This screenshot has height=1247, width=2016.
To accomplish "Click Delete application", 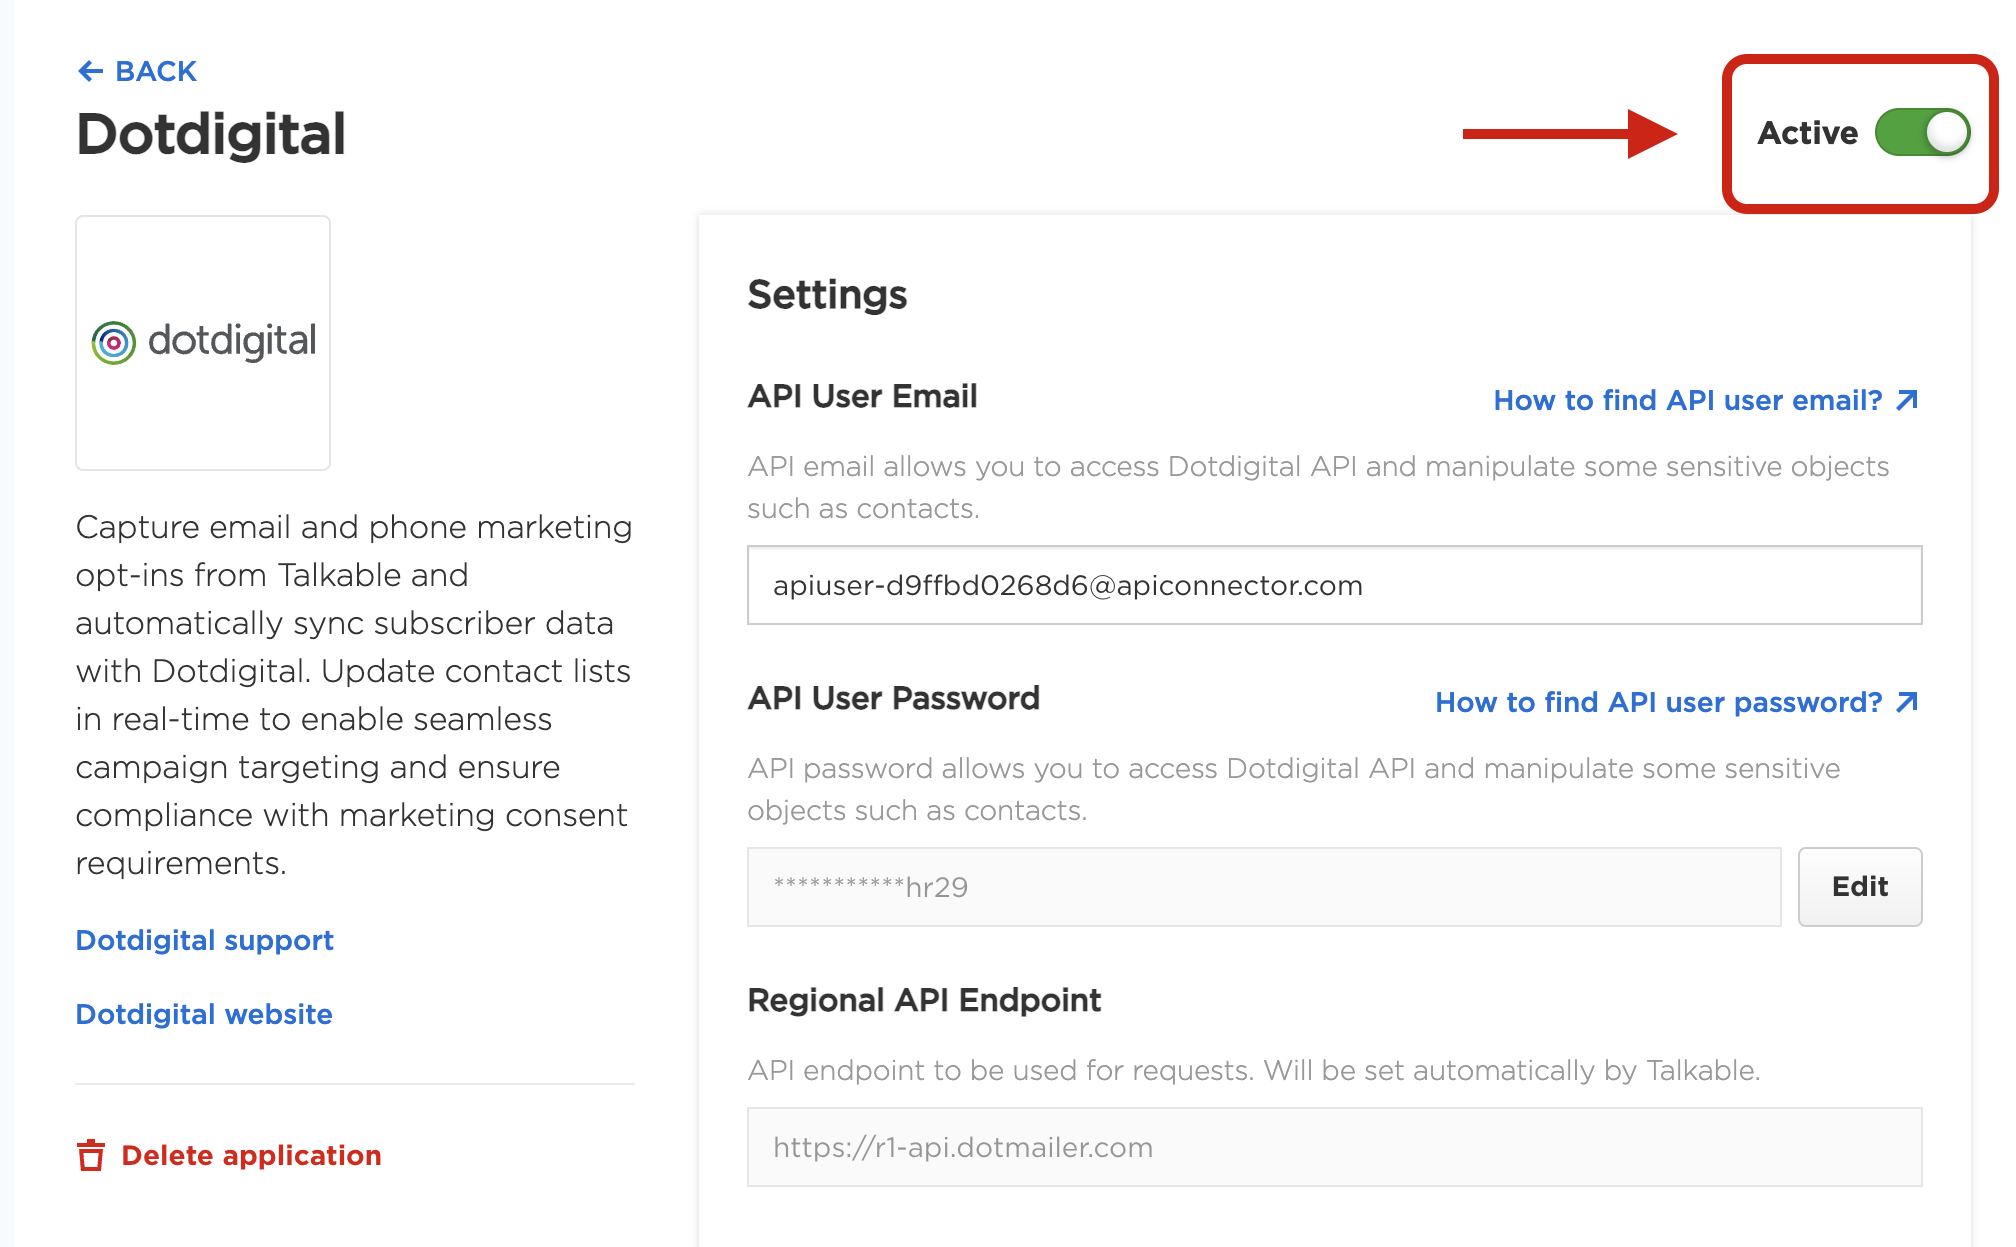I will (x=229, y=1155).
